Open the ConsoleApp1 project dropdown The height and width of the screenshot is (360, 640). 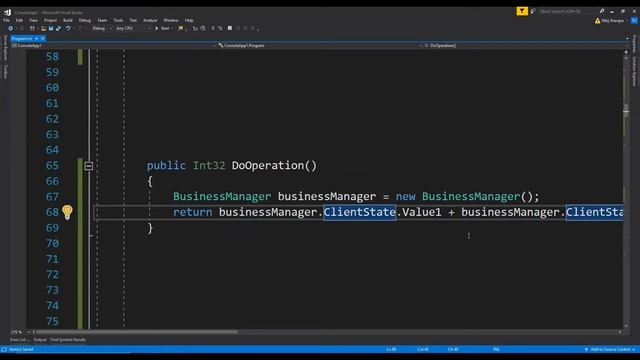[113, 46]
